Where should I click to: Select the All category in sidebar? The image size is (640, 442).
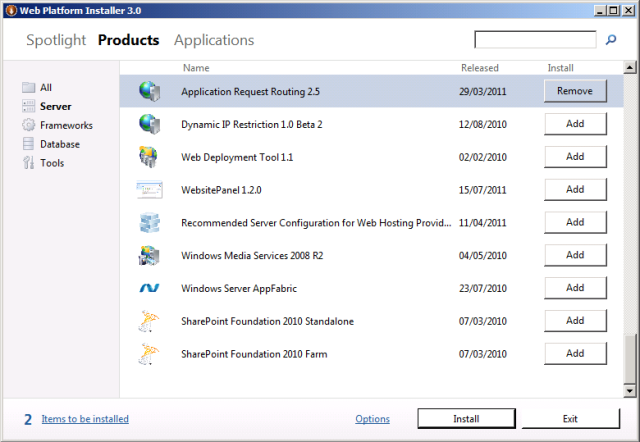pos(45,88)
